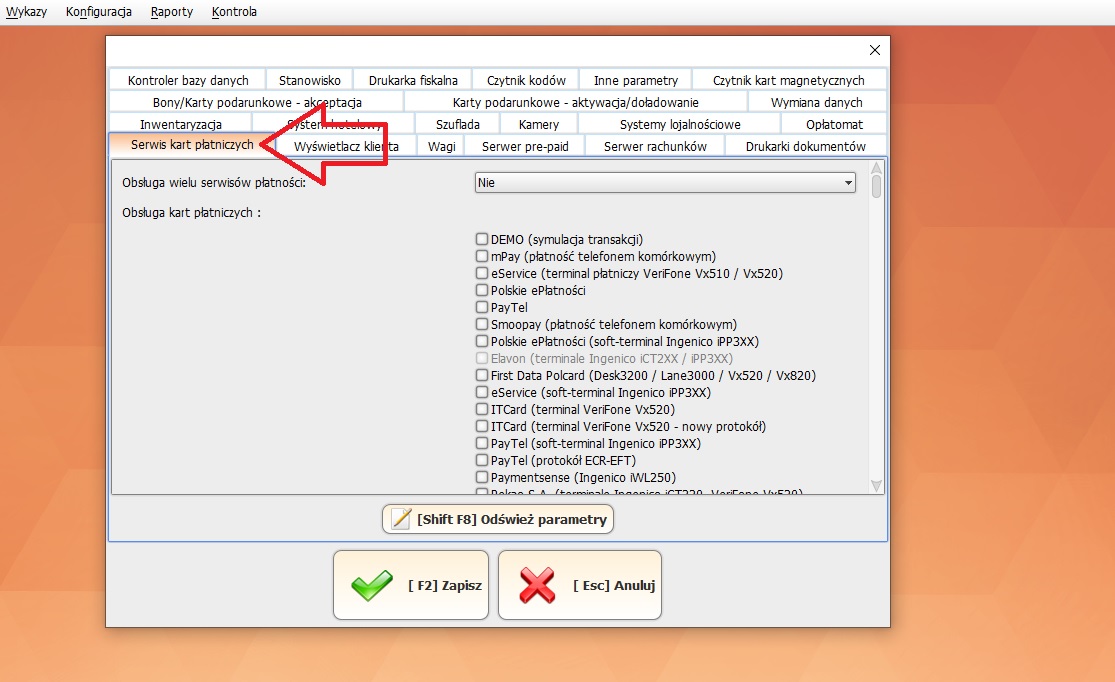
Task: Open Karty podarunkowe - aktywacja/doładowanie tab
Action: coord(575,102)
